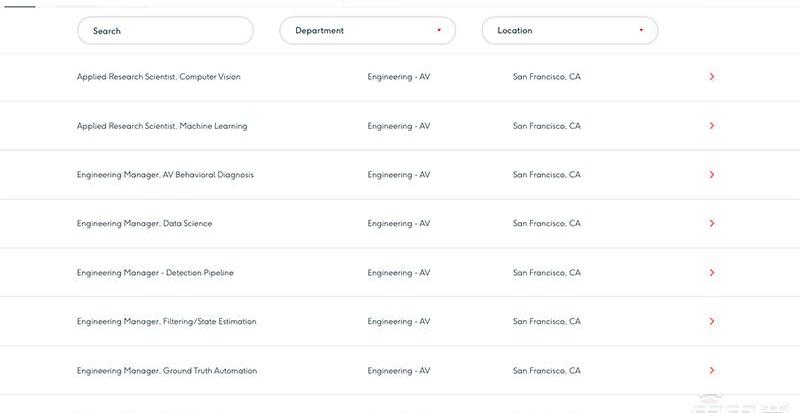
Task: Open arrow beside Filtering/State Estimation listing
Action: pyautogui.click(x=712, y=321)
